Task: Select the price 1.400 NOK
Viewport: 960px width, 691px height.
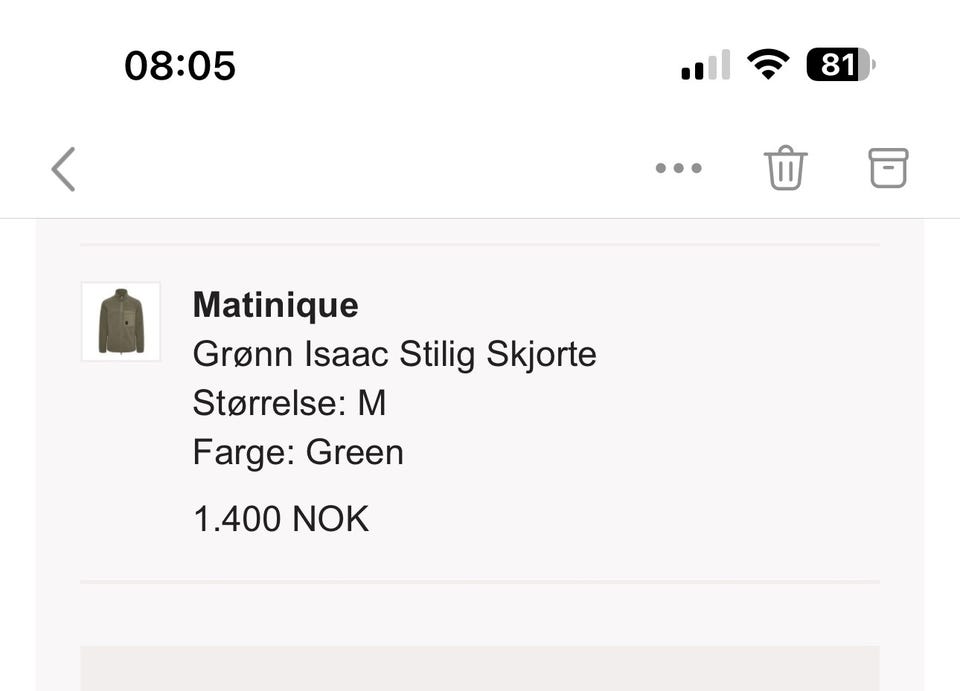Action: tap(280, 518)
